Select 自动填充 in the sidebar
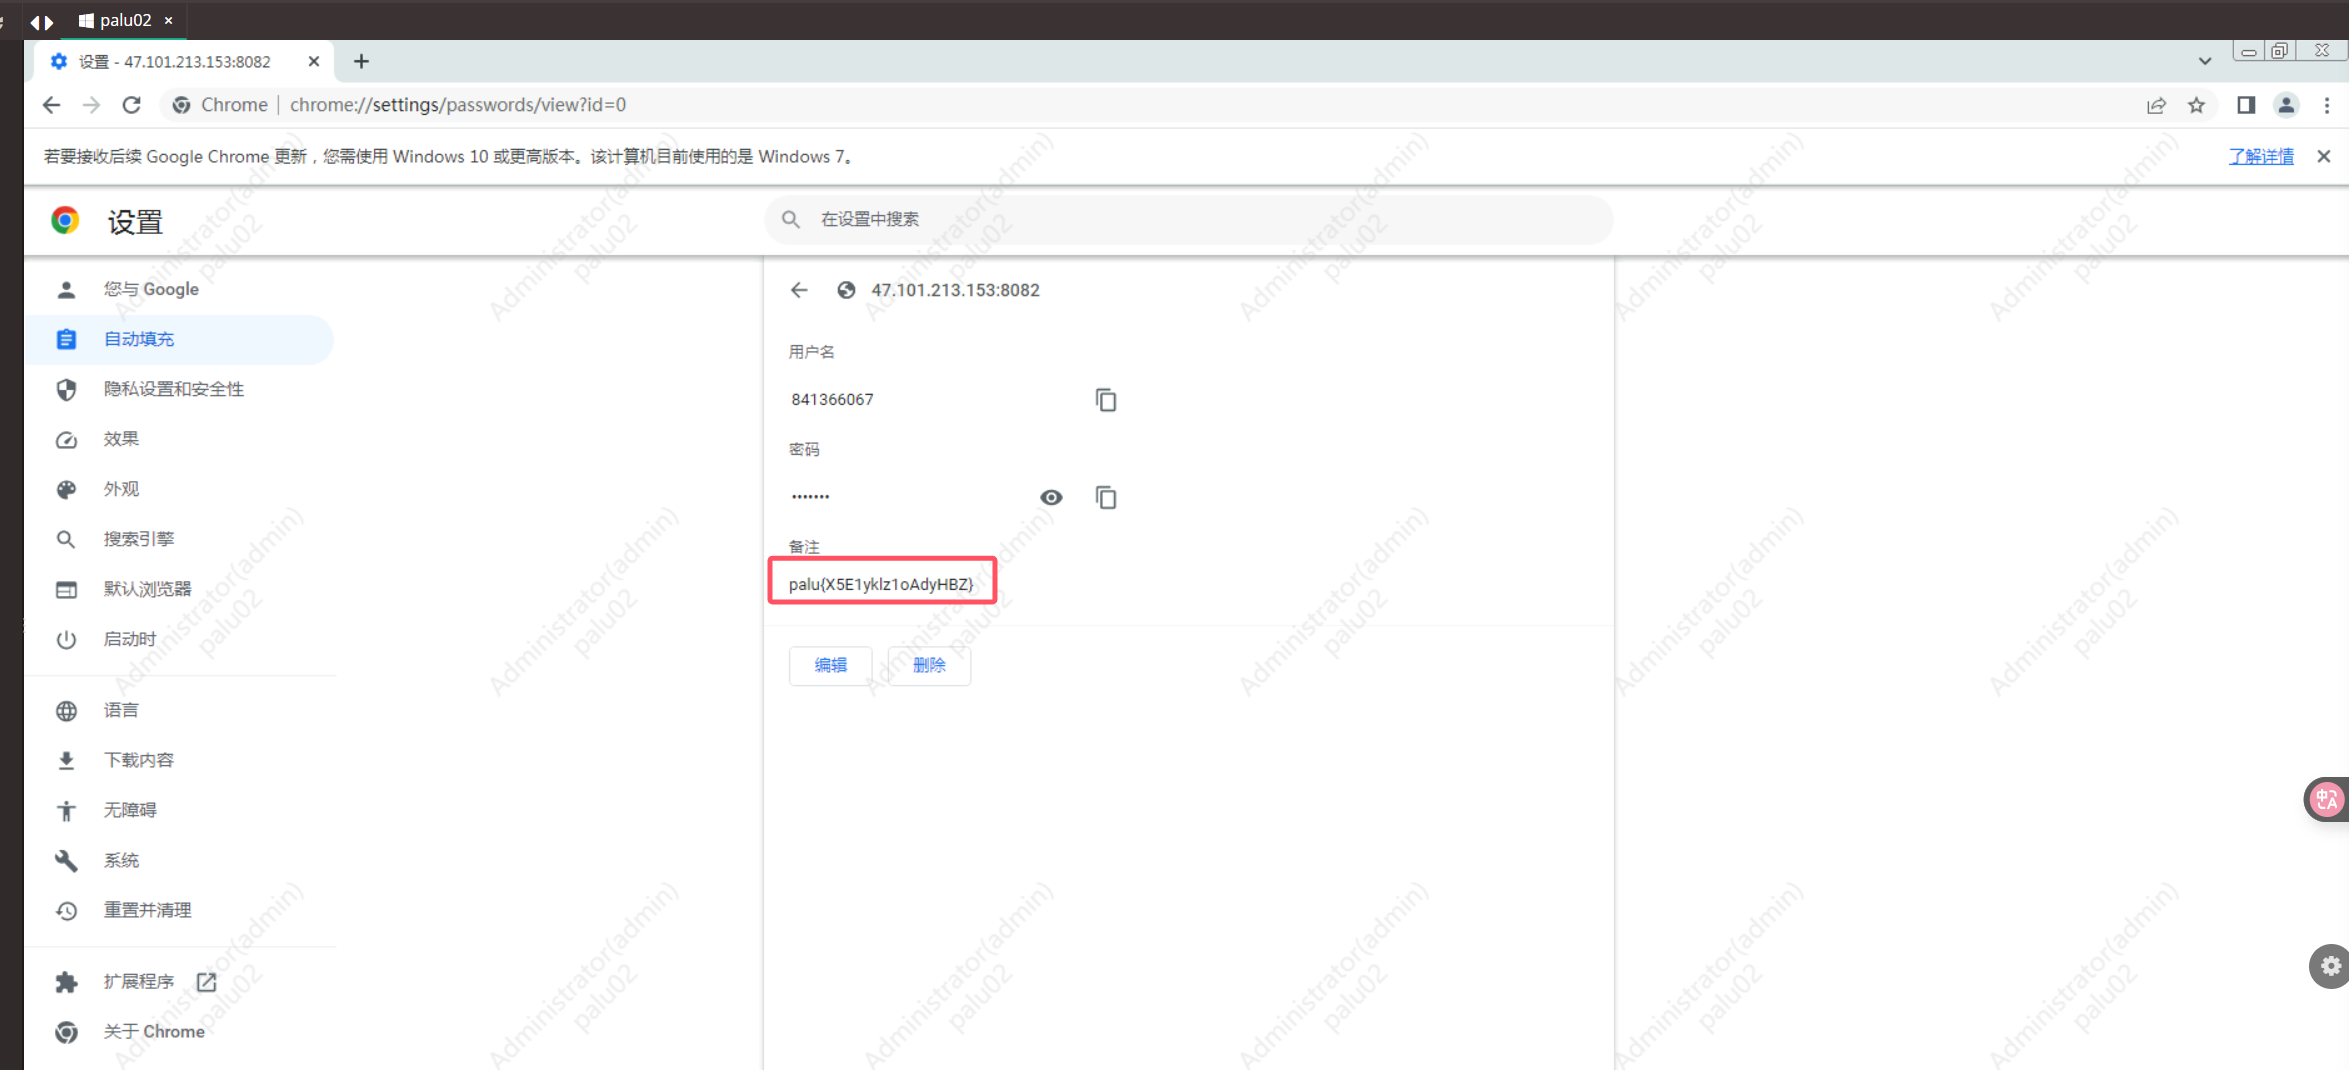 point(139,339)
